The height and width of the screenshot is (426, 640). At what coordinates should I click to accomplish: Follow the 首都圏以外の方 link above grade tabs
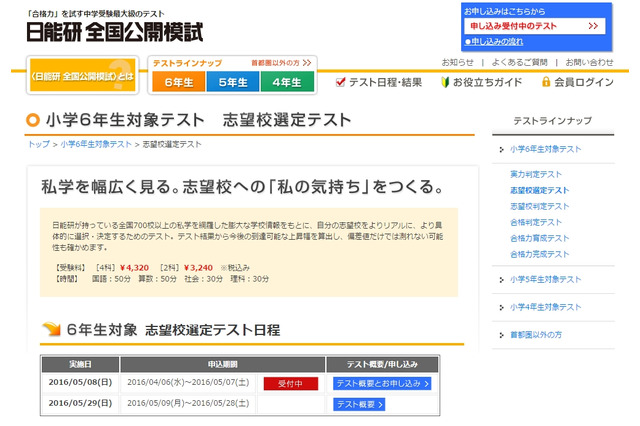pos(281,63)
